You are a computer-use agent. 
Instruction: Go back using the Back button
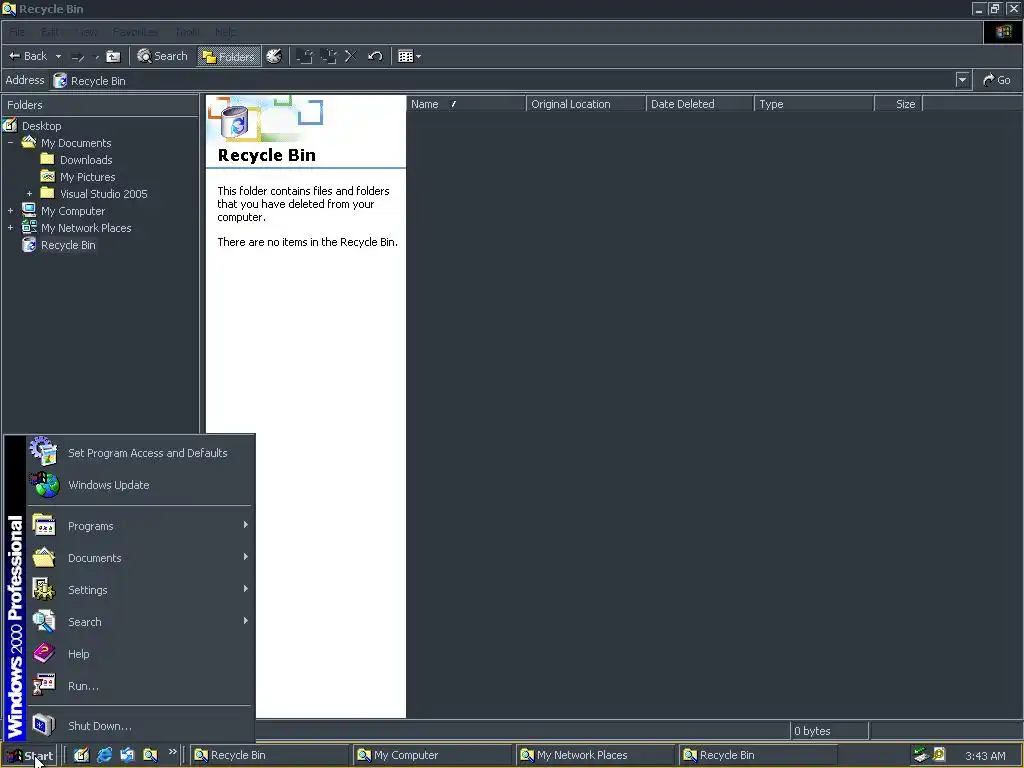coord(27,56)
